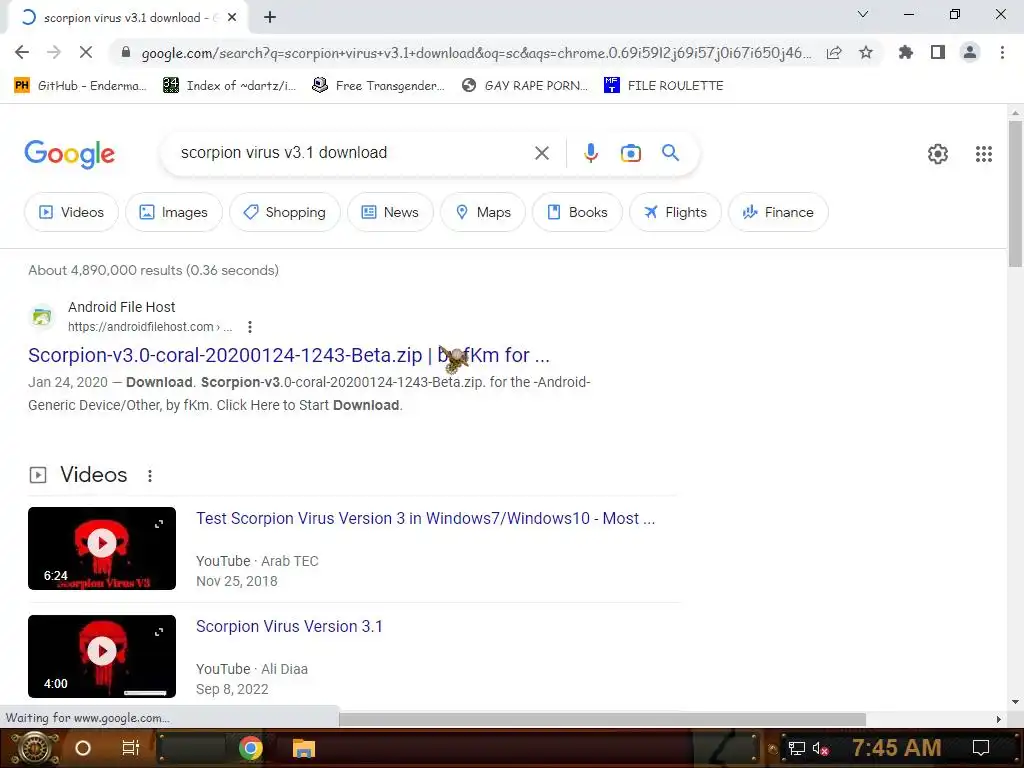This screenshot has height=768, width=1024.
Task: Open the Scorpion Virus Version 3.1 link
Action: (289, 626)
